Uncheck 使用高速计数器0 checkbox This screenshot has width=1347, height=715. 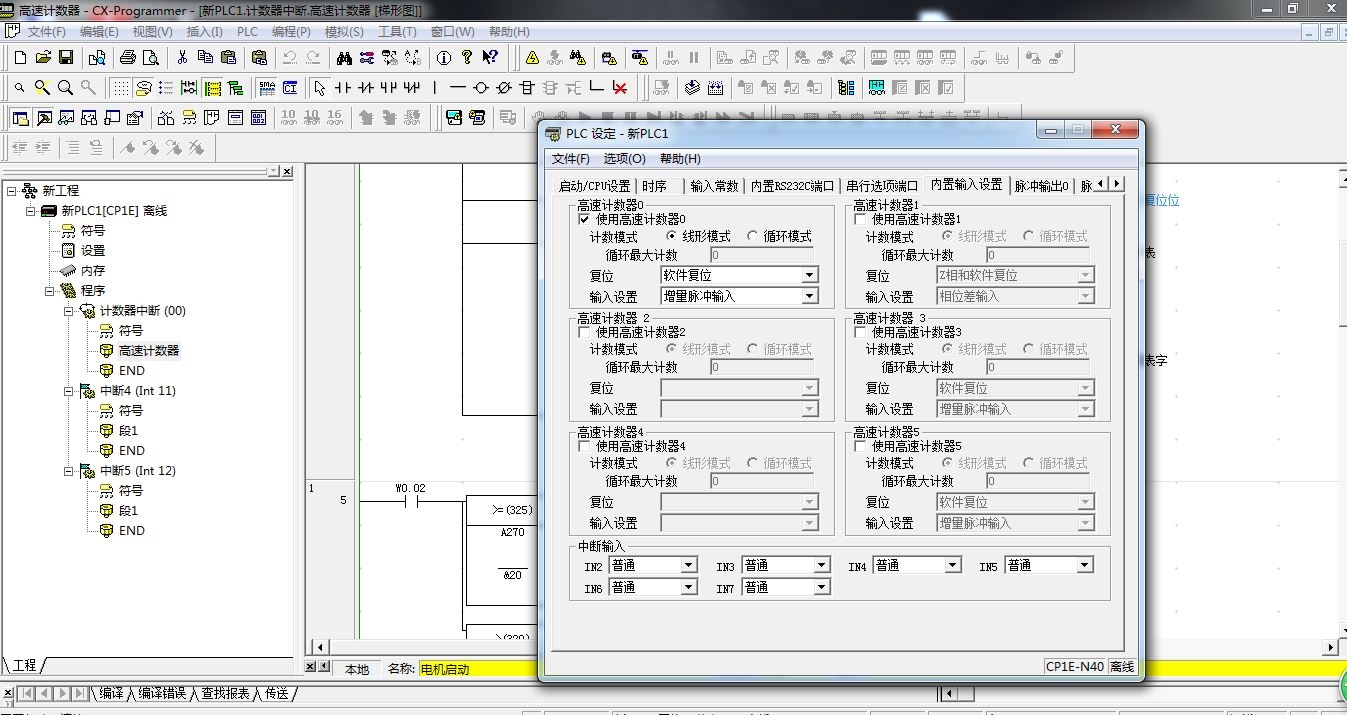[585, 219]
